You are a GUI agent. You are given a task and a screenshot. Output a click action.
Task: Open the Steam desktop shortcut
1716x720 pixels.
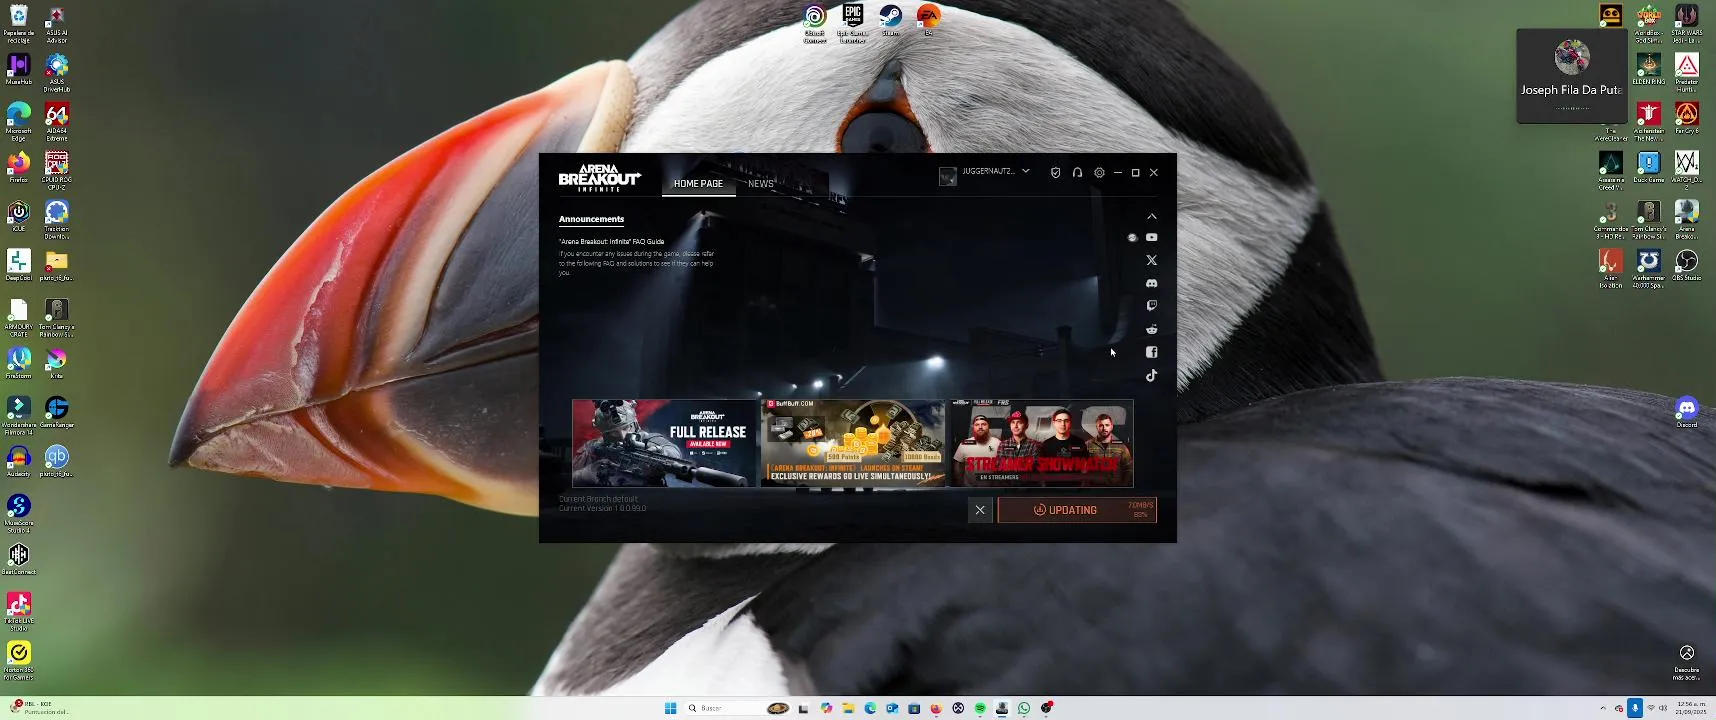[890, 20]
